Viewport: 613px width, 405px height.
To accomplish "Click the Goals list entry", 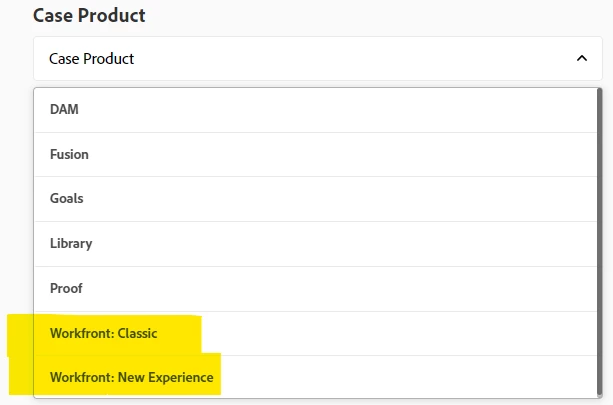I will 316,199.
